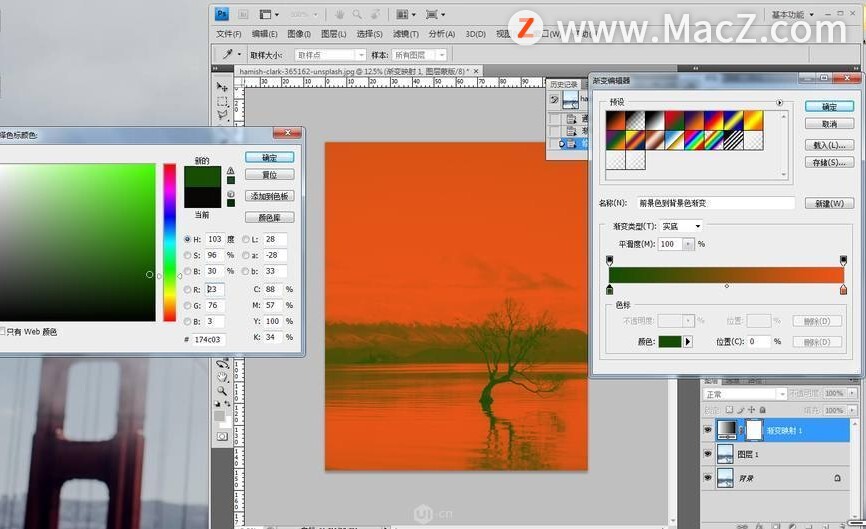The height and width of the screenshot is (529, 866).
Task: Select the R red radio button
Action: 187,289
